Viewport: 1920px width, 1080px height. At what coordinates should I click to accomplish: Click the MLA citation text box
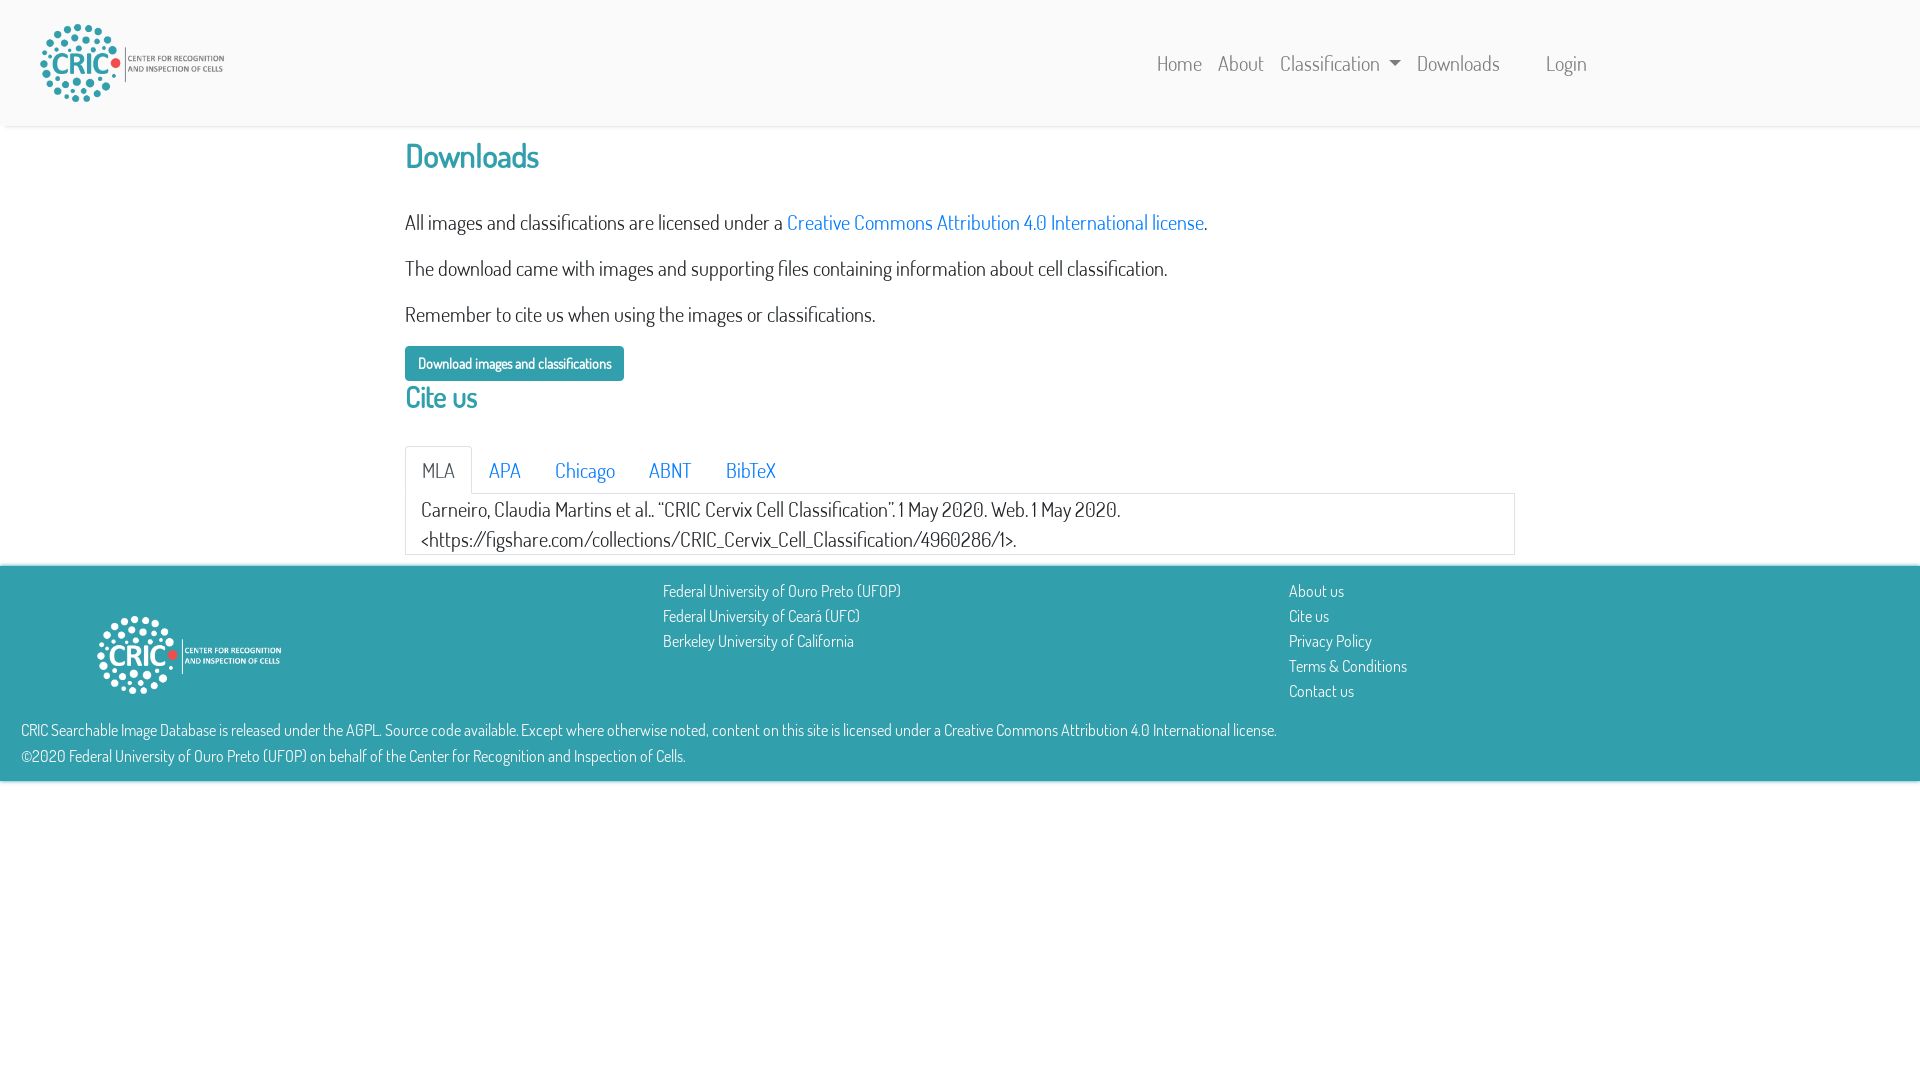tap(960, 524)
